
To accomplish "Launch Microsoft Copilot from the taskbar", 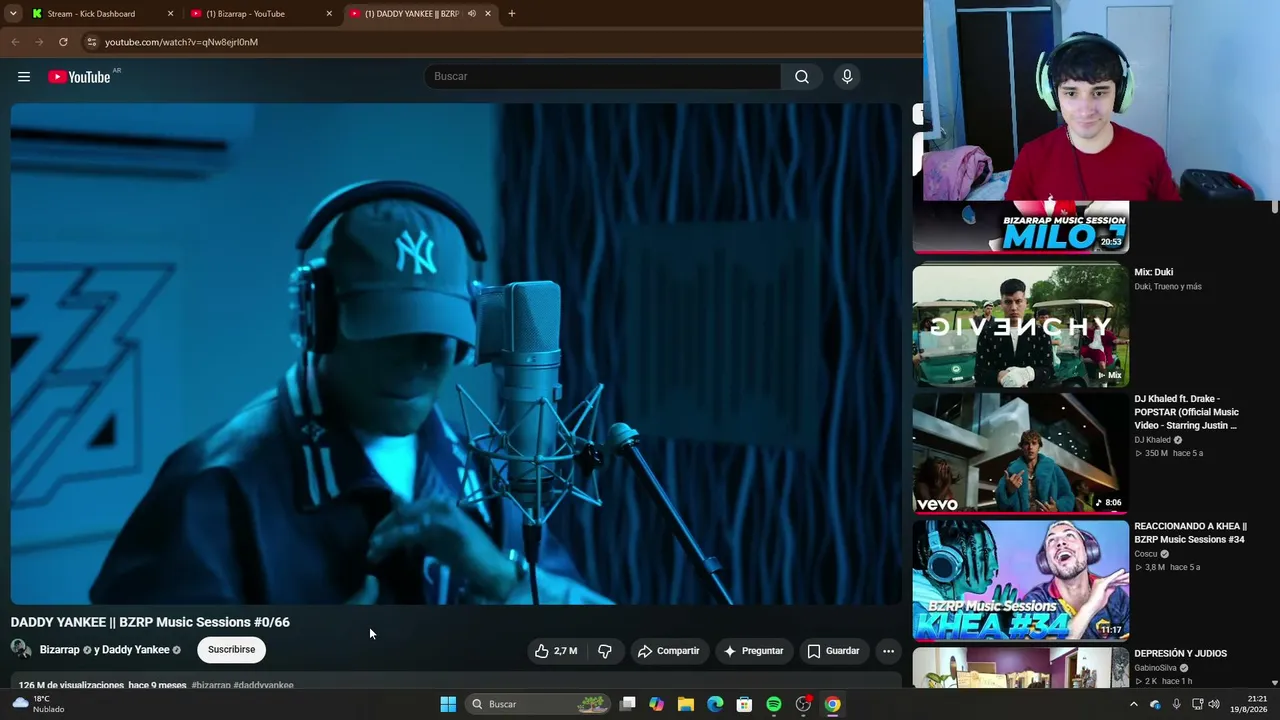I will (x=656, y=704).
